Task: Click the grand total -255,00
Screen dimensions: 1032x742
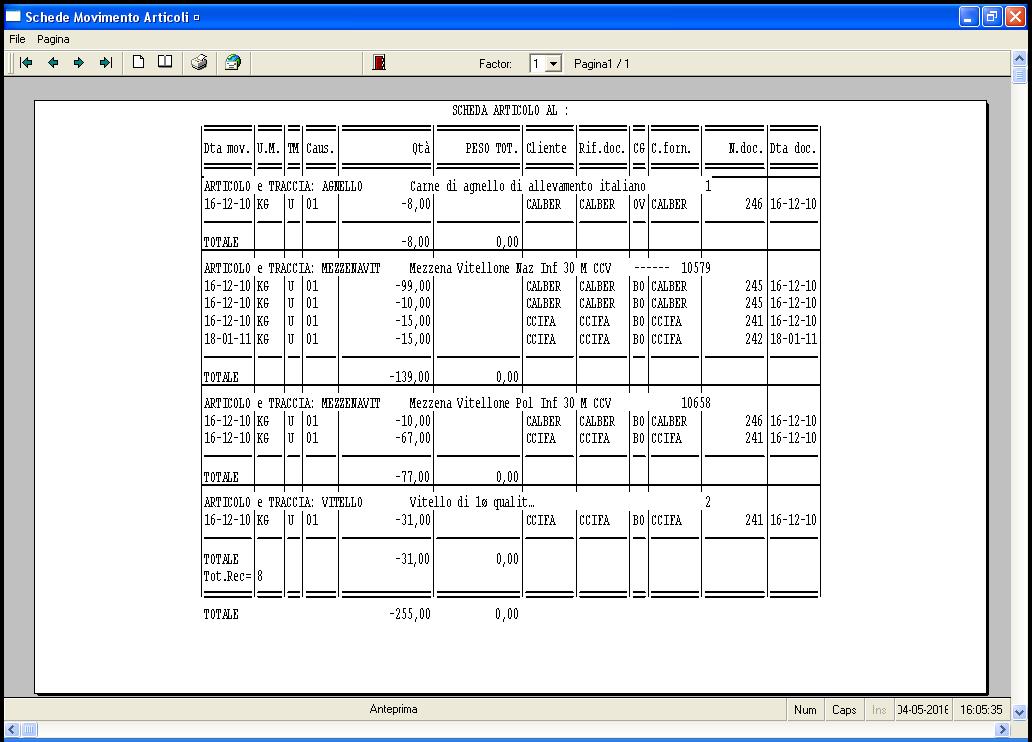Action: [410, 614]
